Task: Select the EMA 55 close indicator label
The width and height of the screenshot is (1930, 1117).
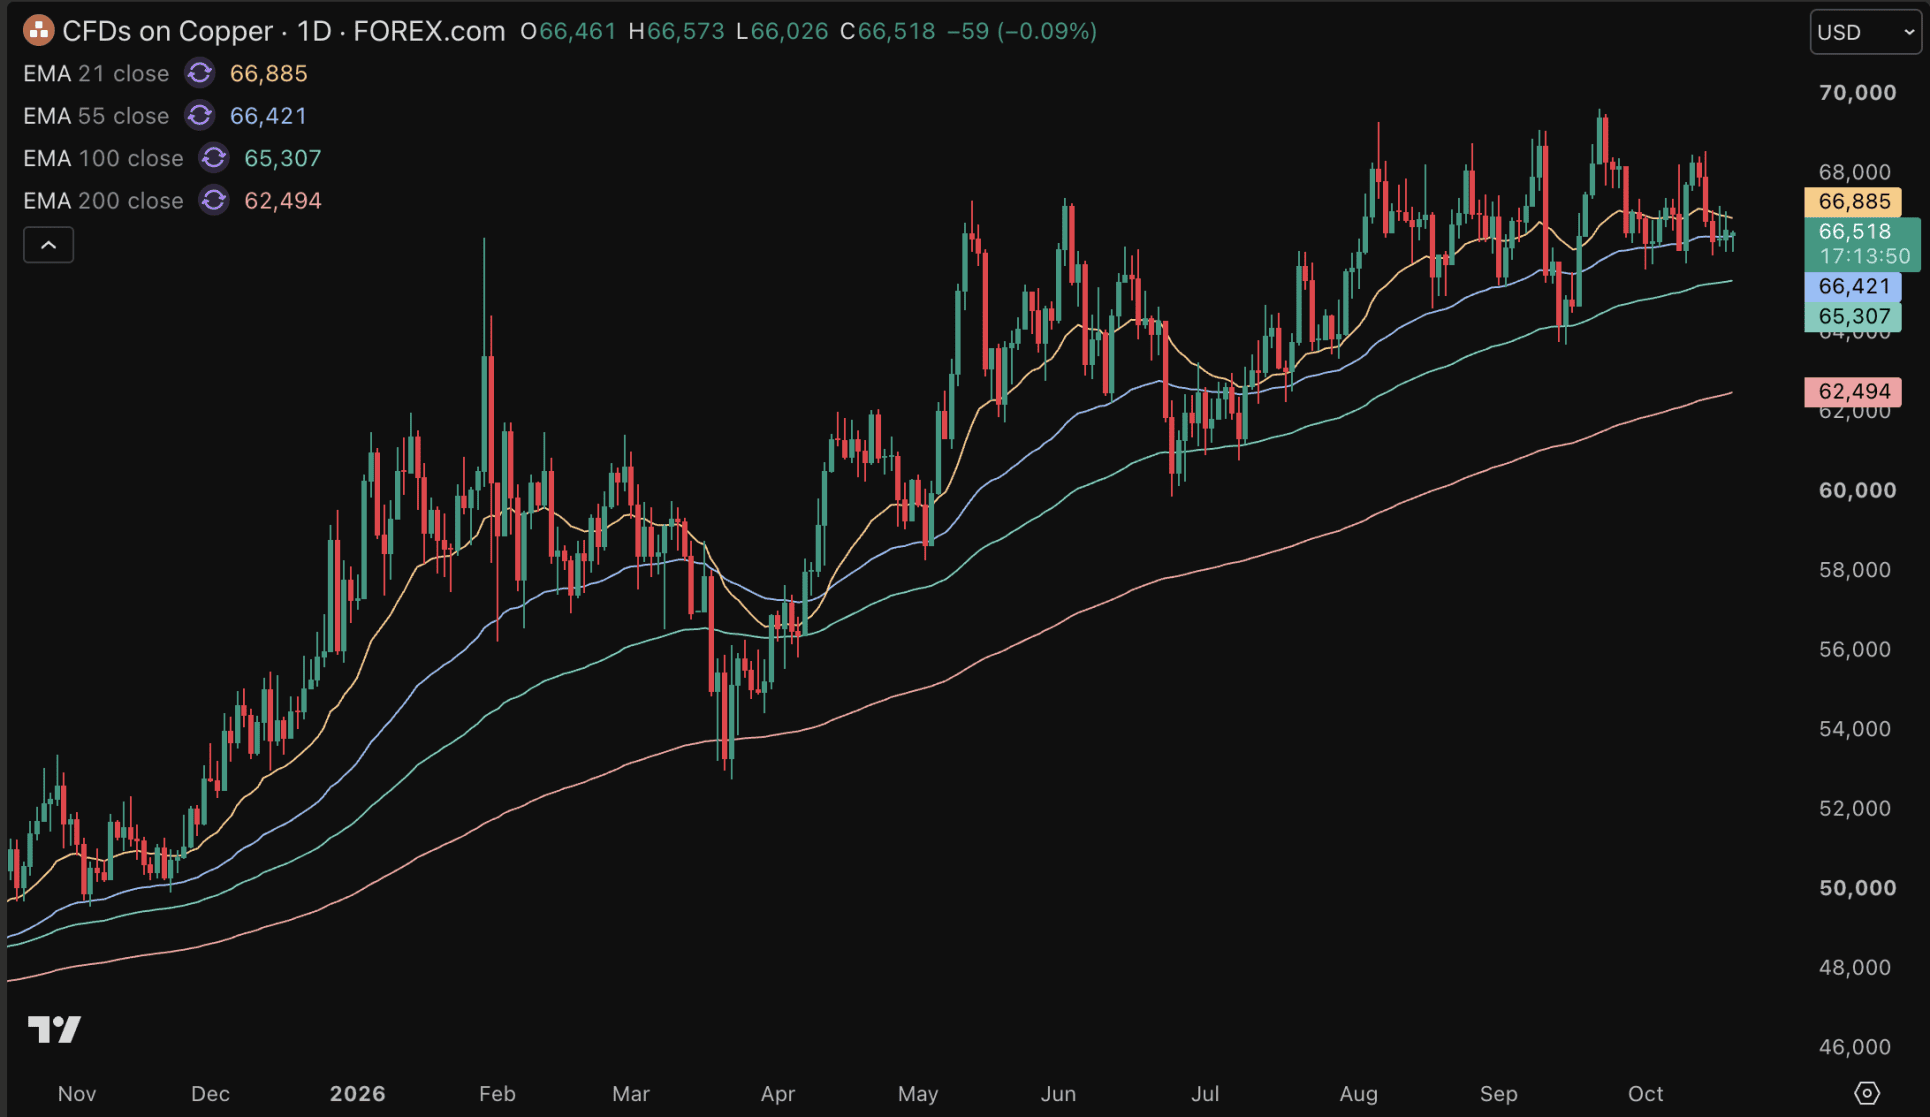Action: [x=96, y=116]
